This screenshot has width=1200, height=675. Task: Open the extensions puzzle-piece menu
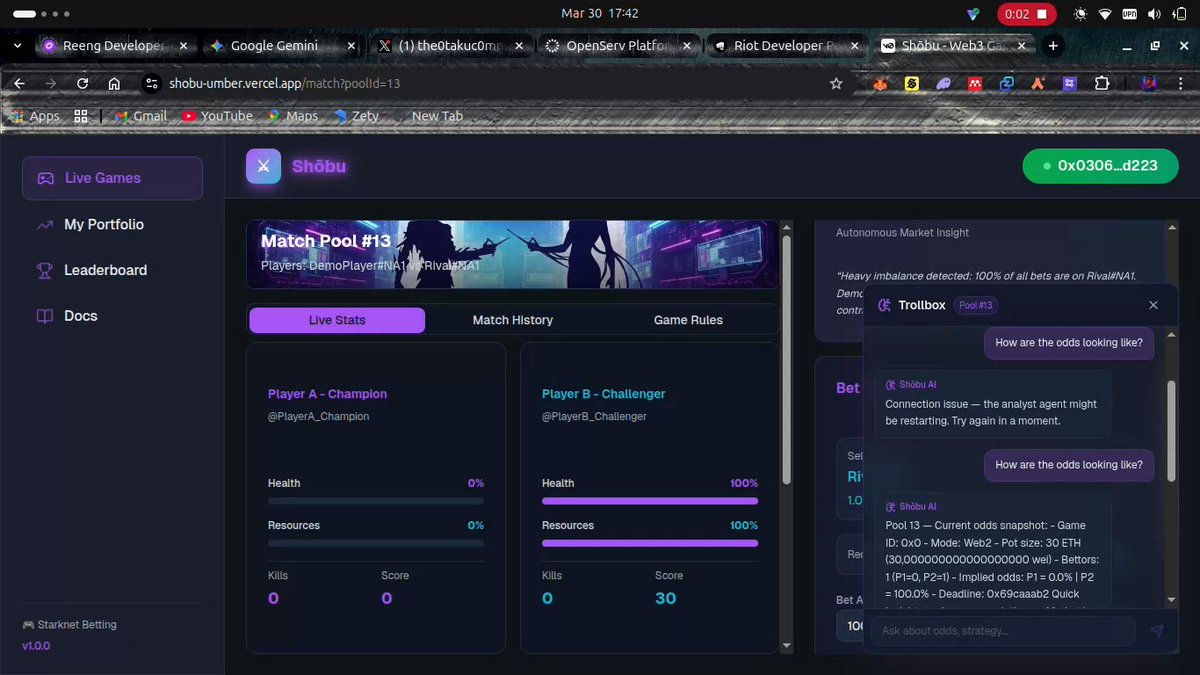point(1101,84)
